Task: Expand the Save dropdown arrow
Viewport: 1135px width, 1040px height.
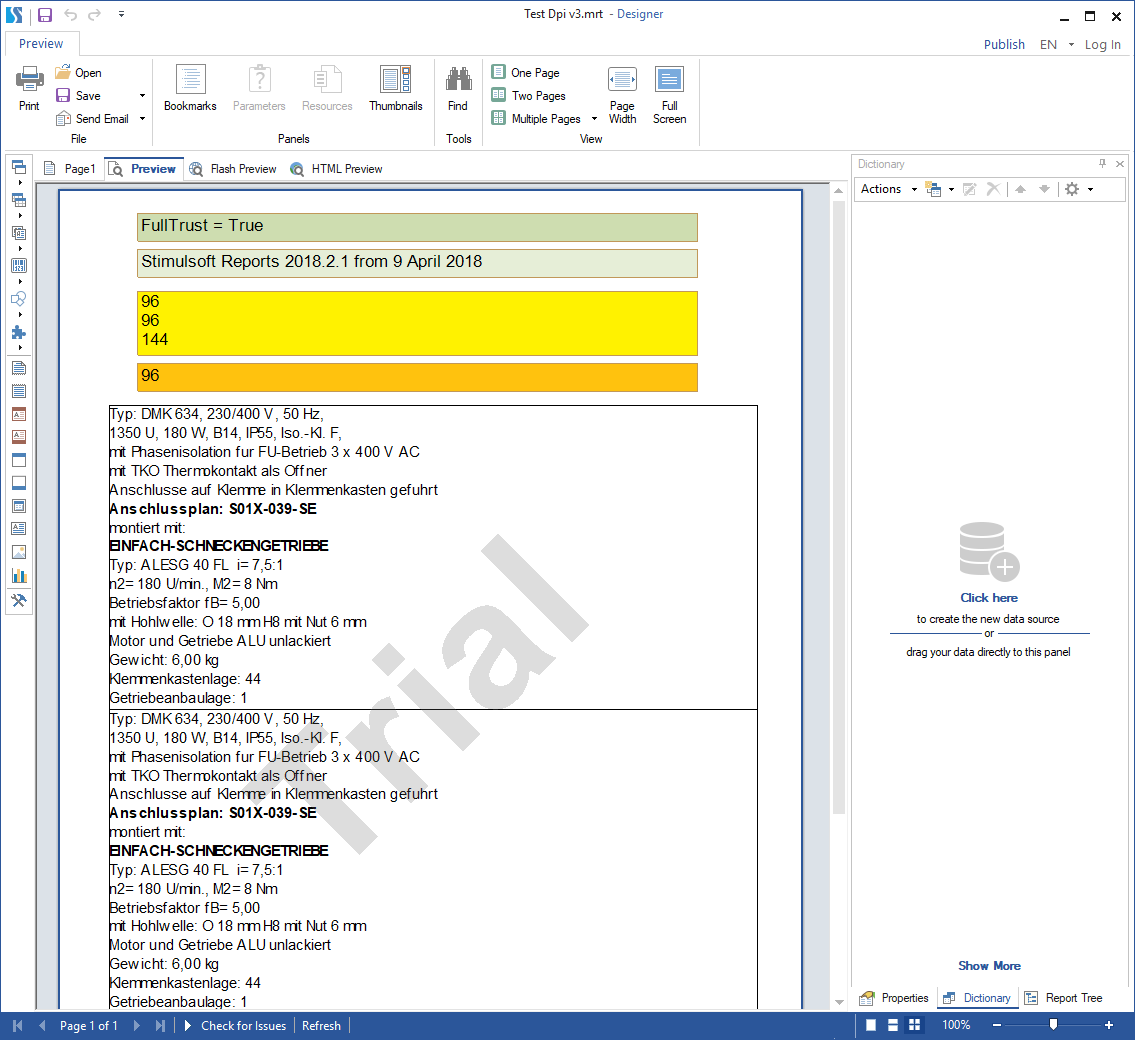Action: (x=143, y=96)
